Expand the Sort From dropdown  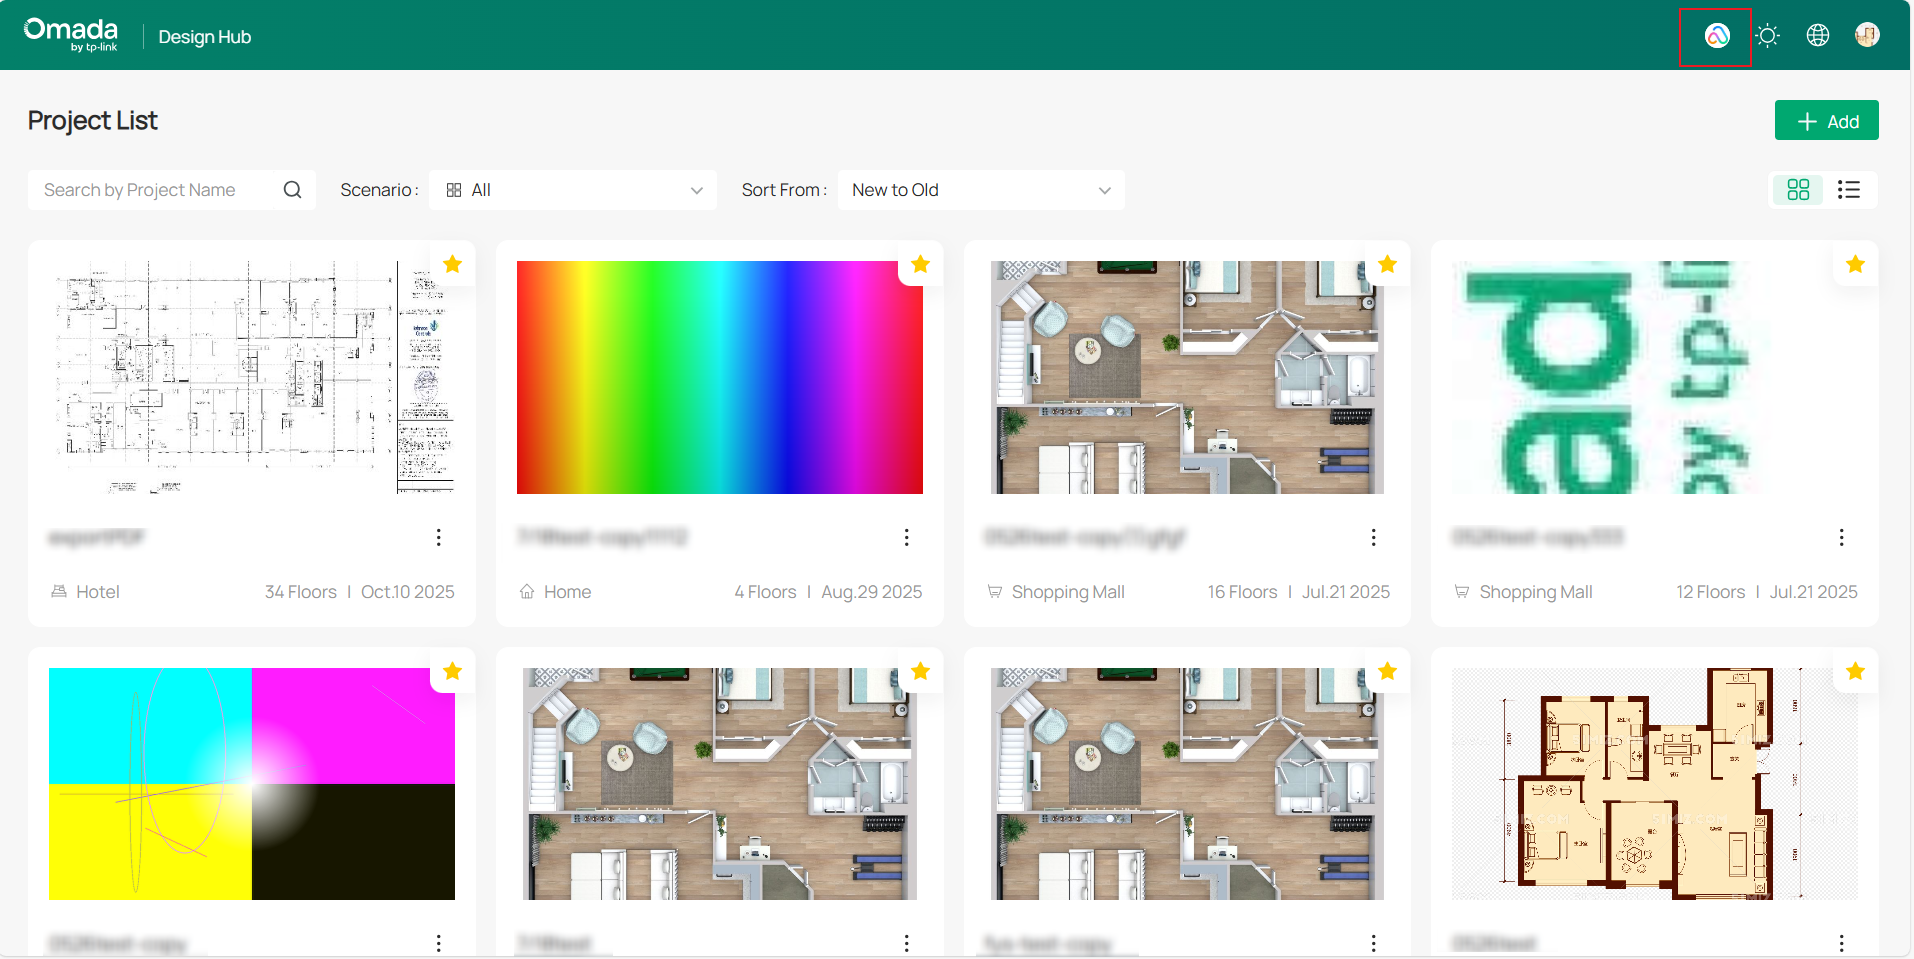click(x=980, y=190)
